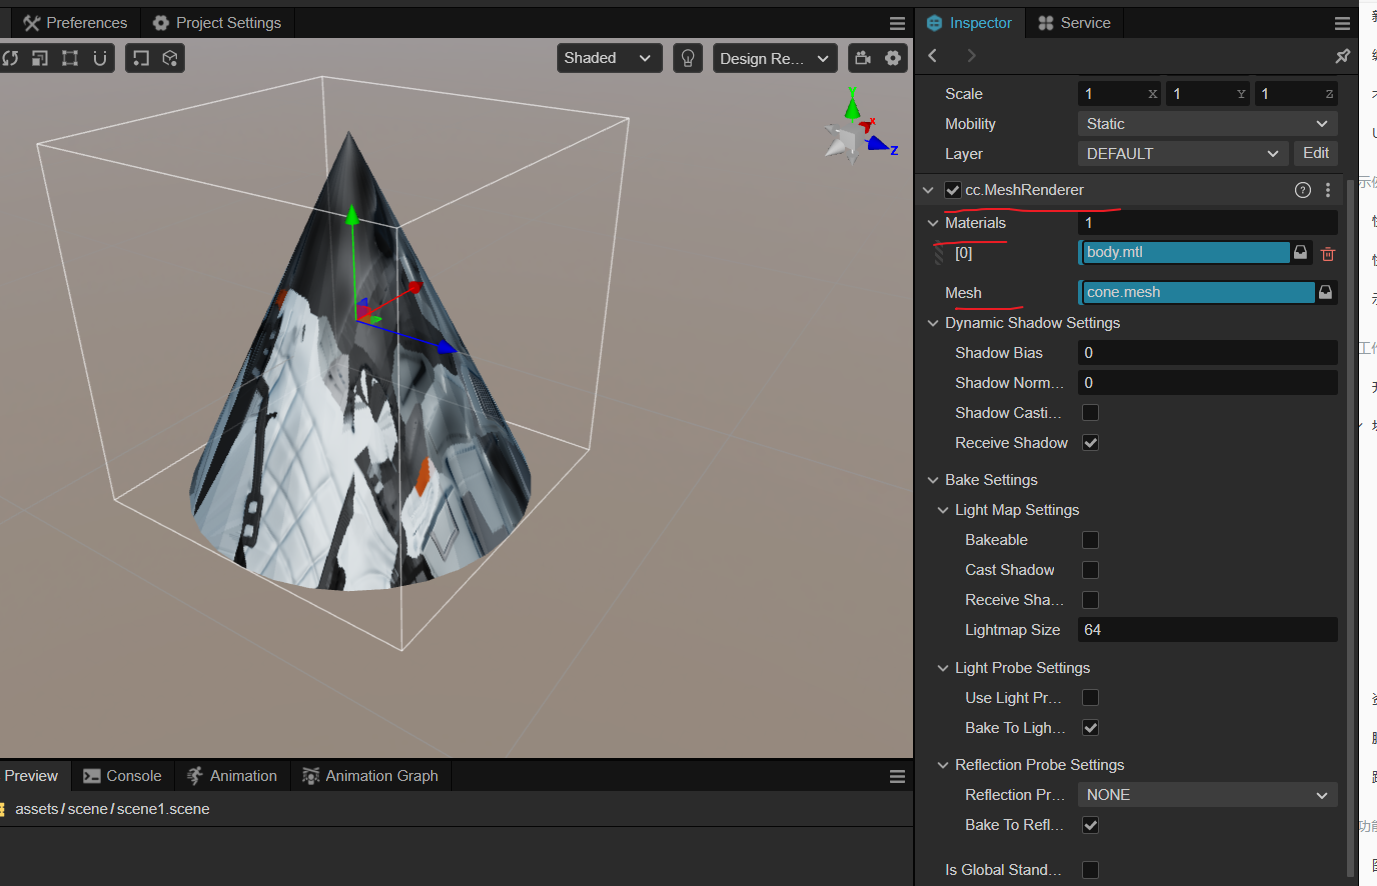Toggle pivot/center anchor mode icon
The height and width of the screenshot is (886, 1377).
pos(141,58)
